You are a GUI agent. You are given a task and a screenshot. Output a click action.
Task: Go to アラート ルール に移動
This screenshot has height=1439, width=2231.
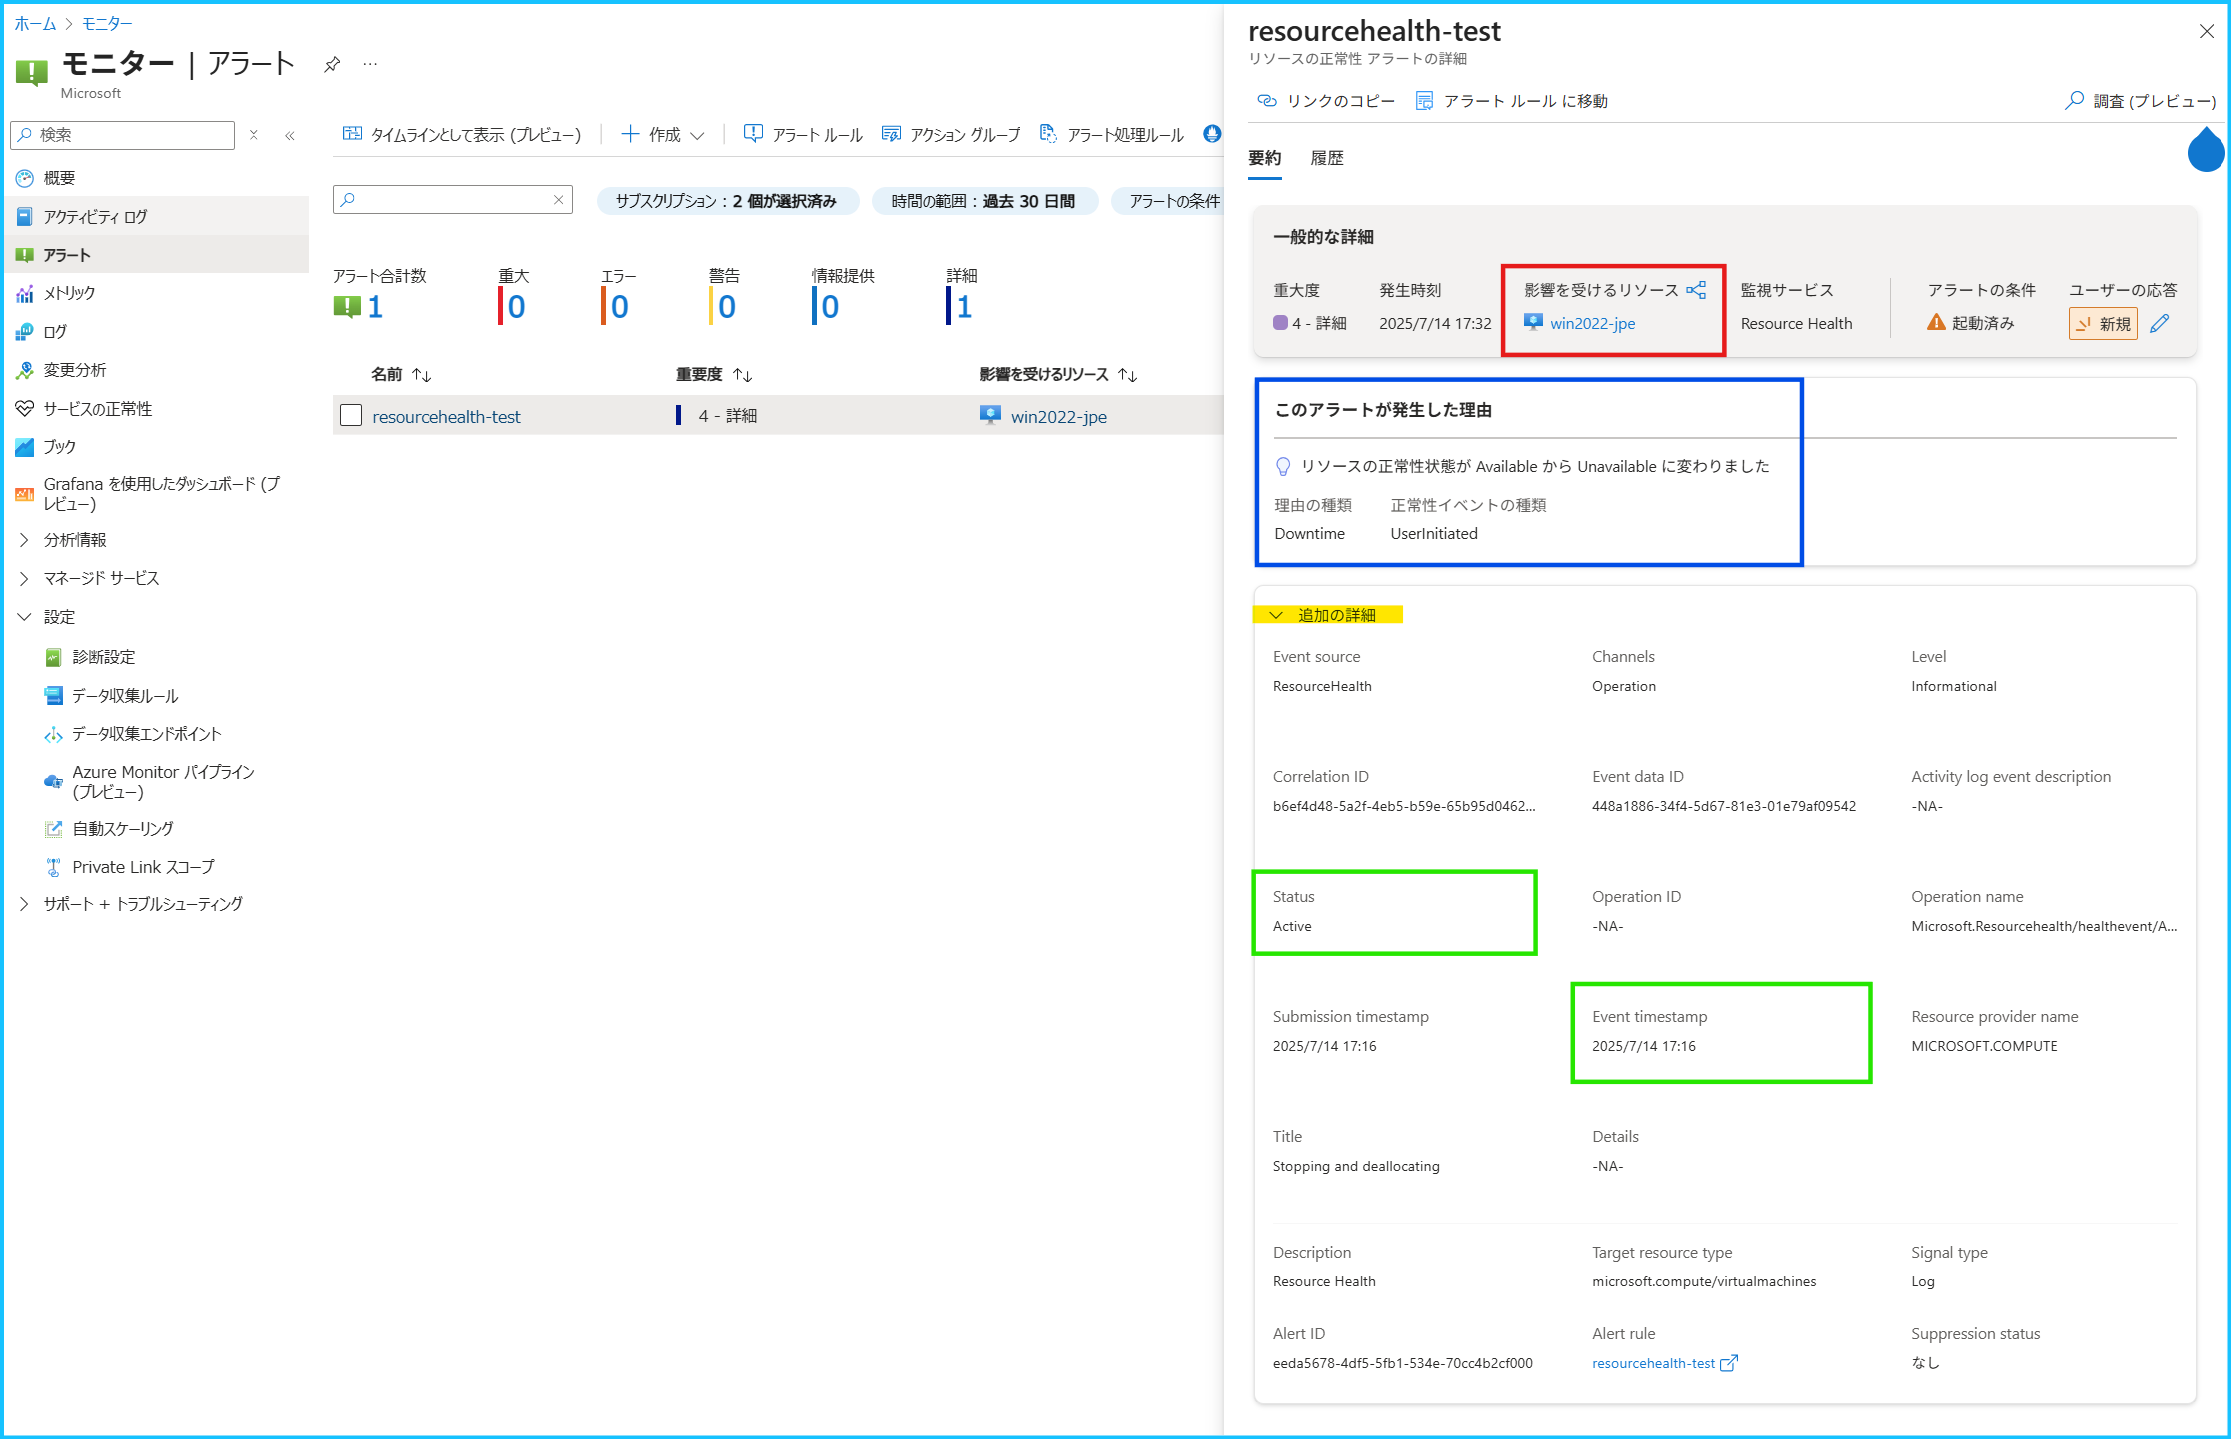pyautogui.click(x=1512, y=101)
